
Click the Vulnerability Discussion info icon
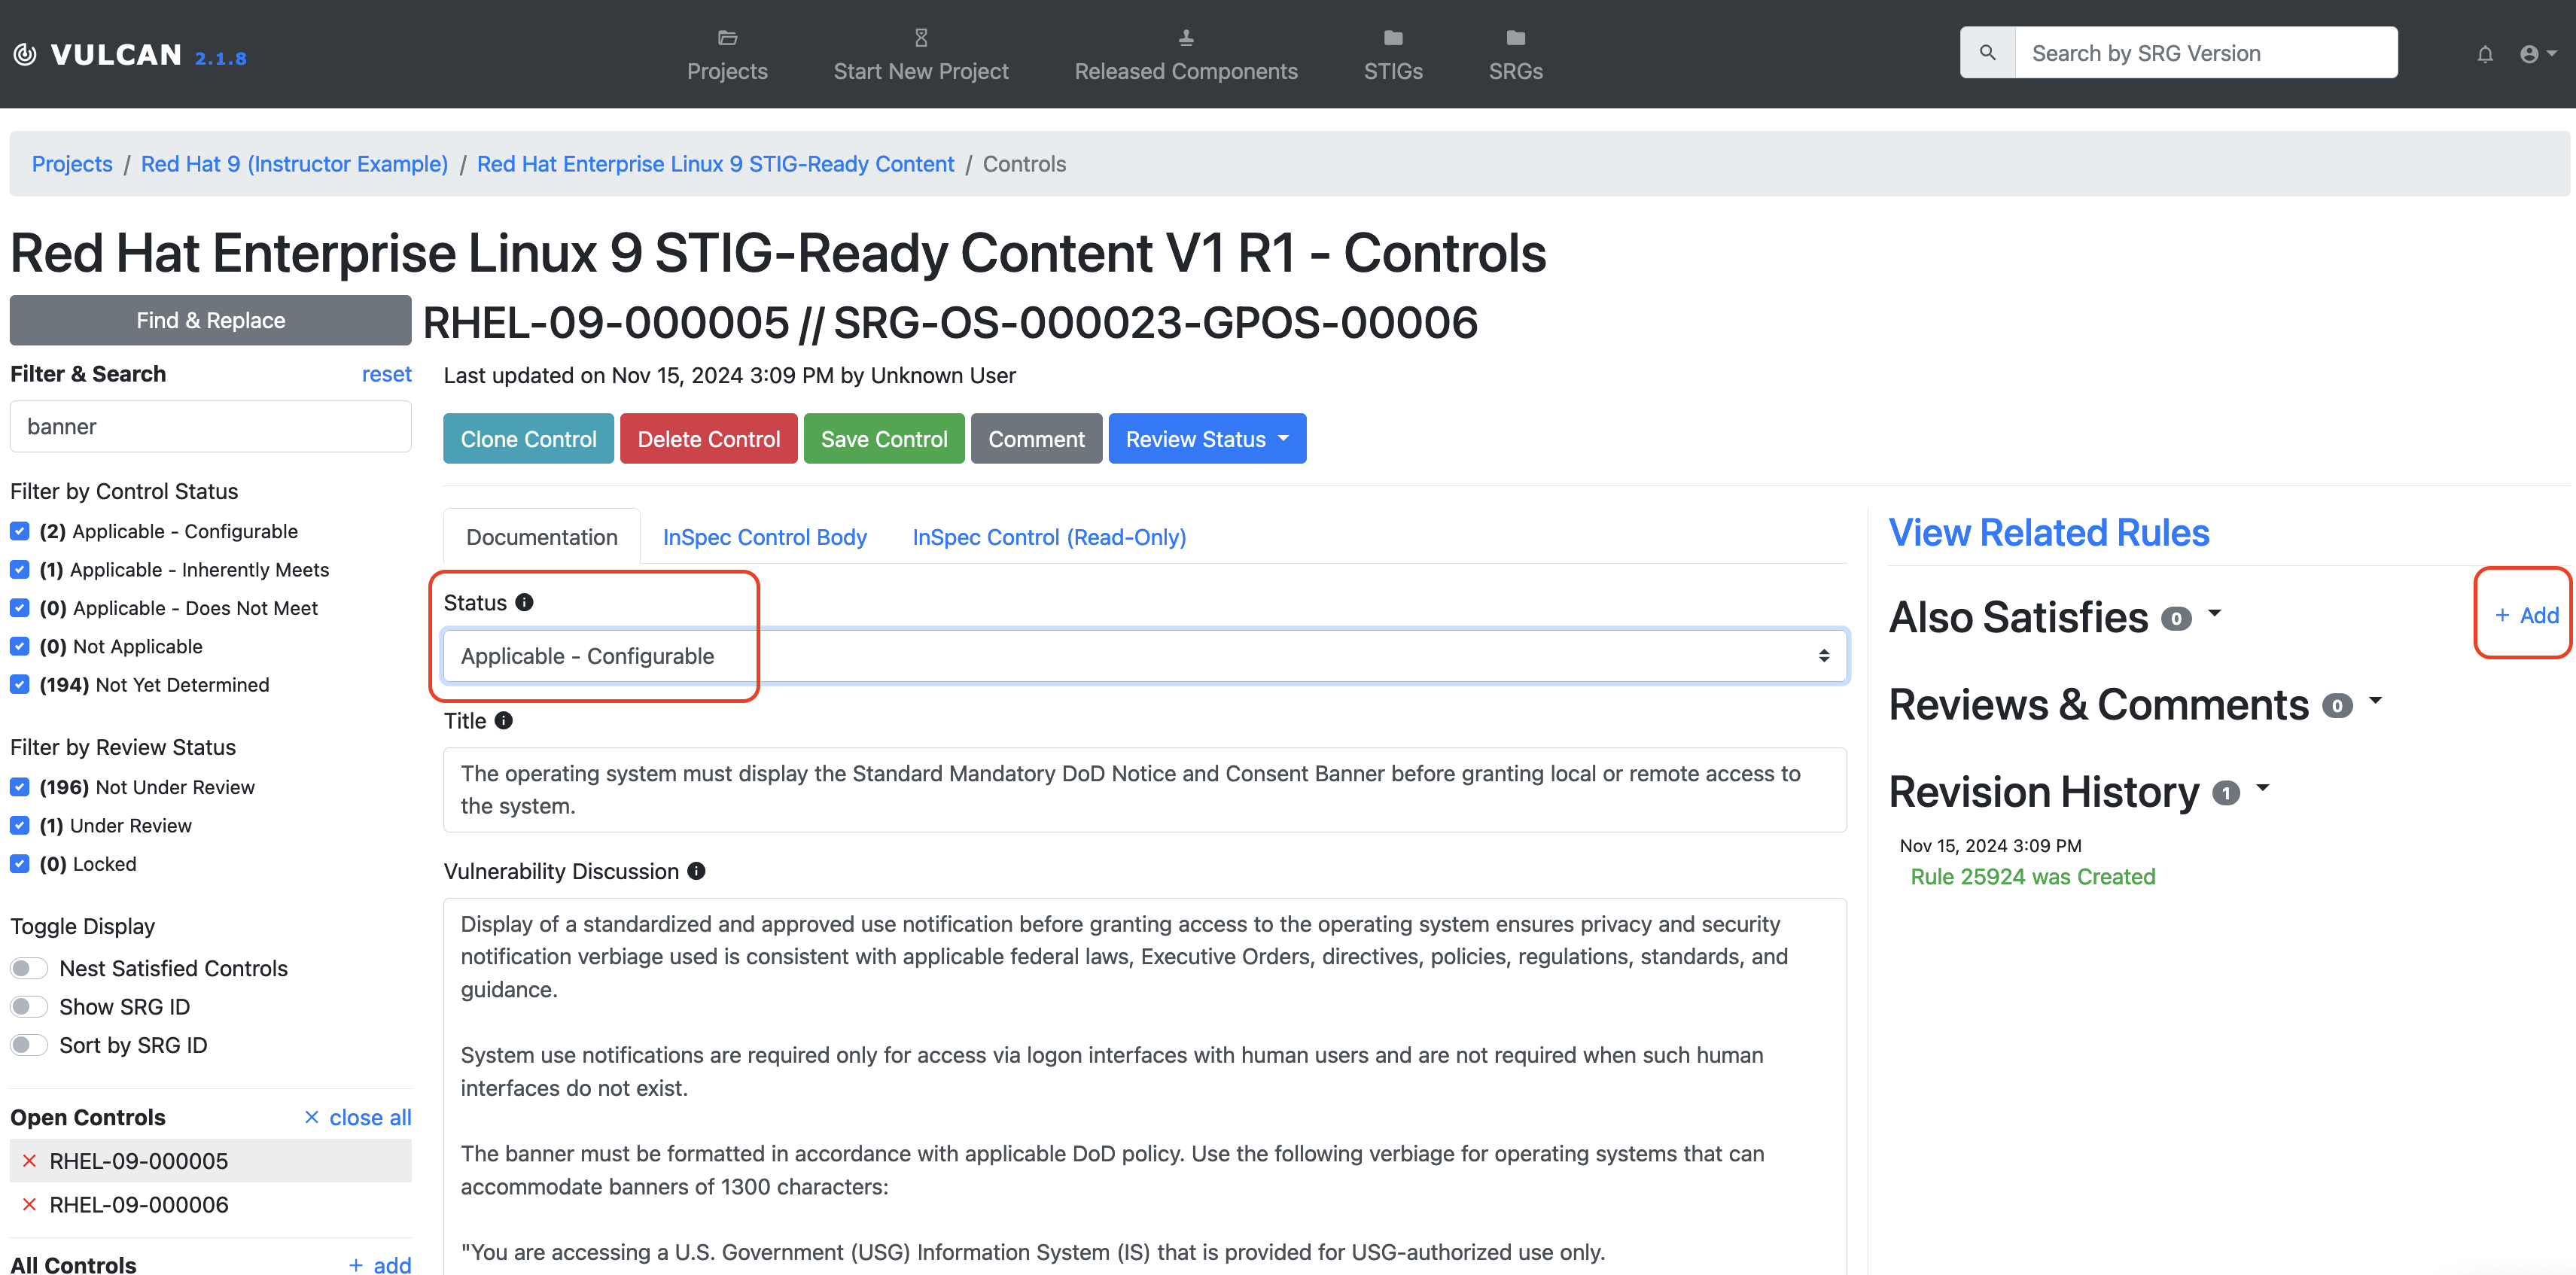[697, 871]
